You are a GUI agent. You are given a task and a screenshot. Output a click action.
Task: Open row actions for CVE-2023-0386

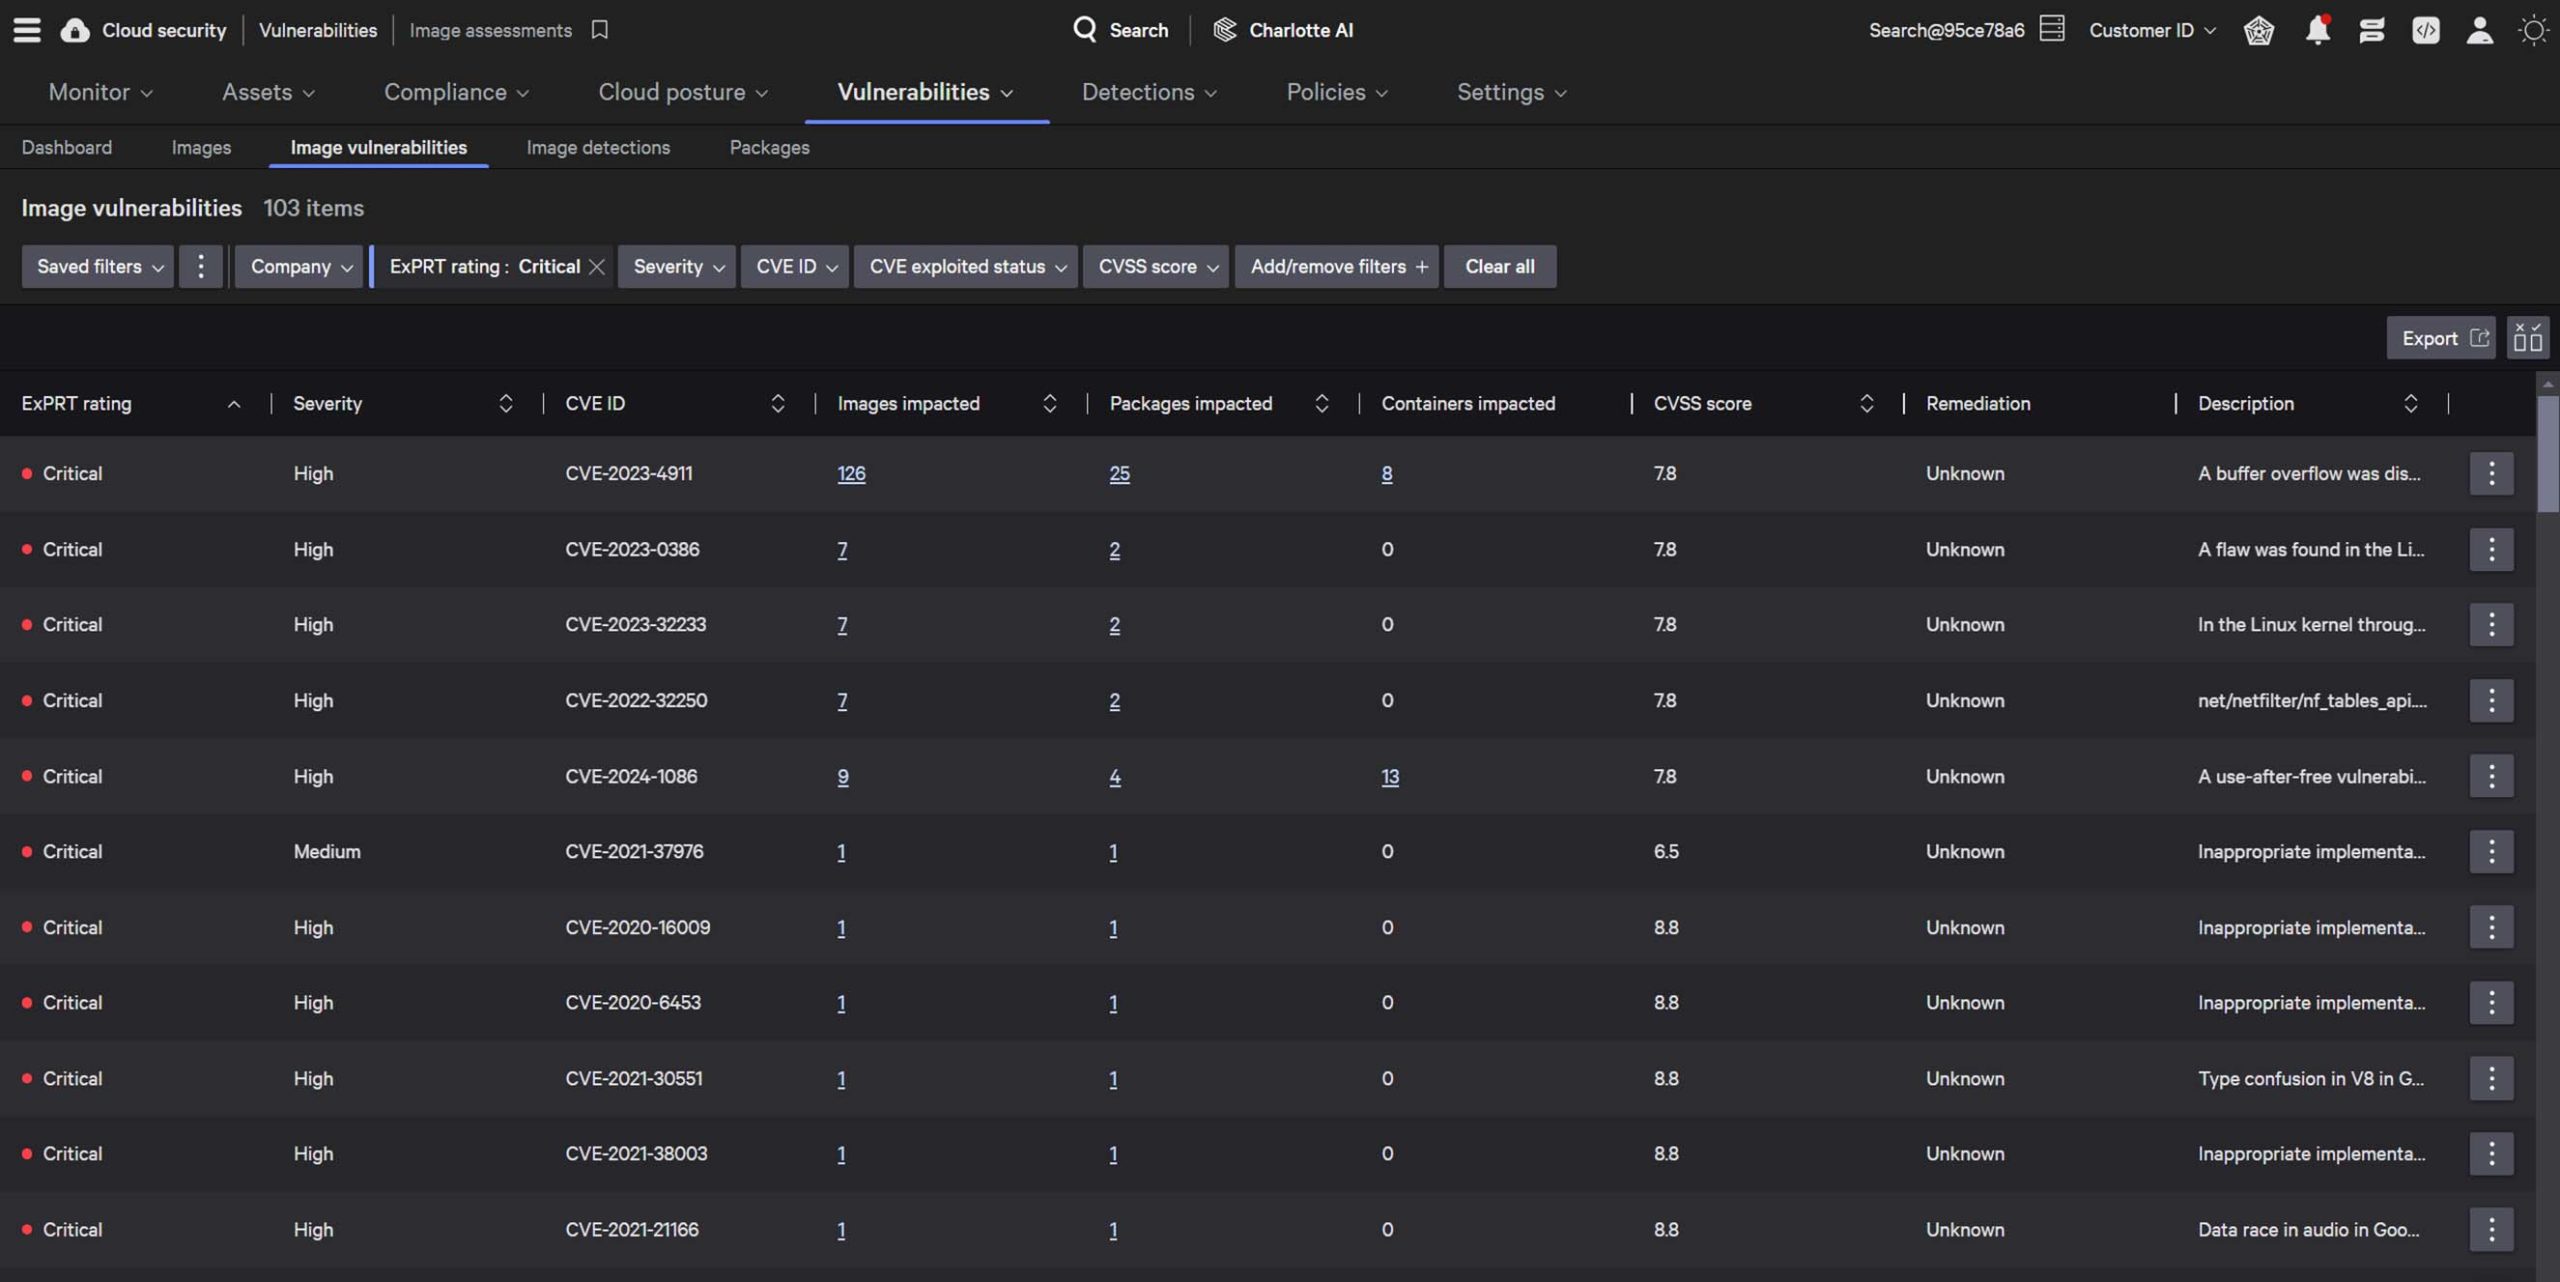(x=2491, y=549)
